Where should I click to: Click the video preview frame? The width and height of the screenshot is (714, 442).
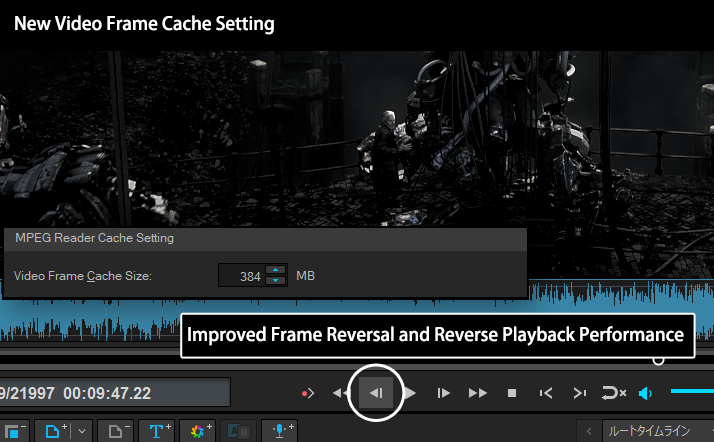click(357, 139)
